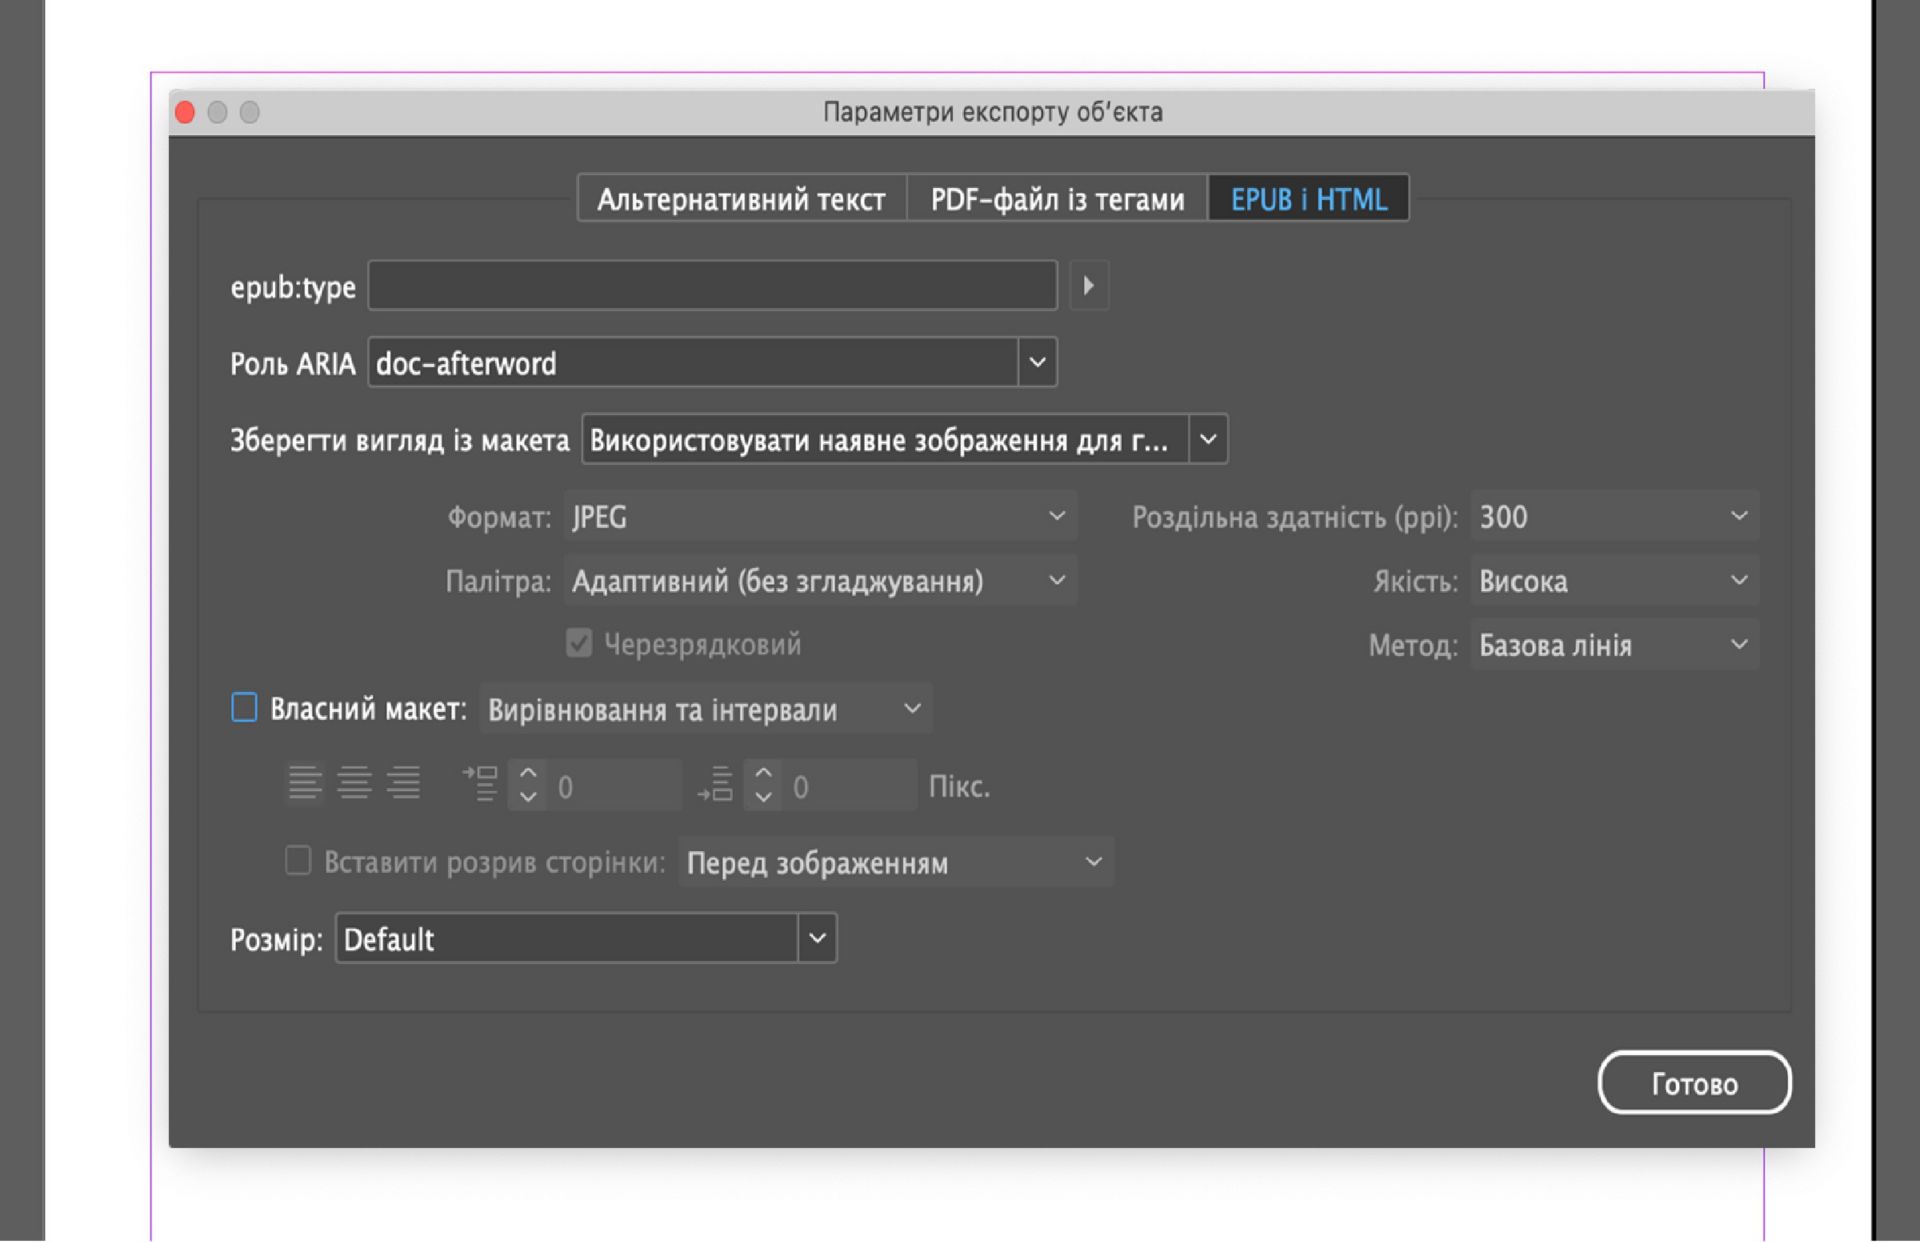This screenshot has width=1920, height=1242.
Task: Open the epub:type preset flyout arrow
Action: [1089, 286]
